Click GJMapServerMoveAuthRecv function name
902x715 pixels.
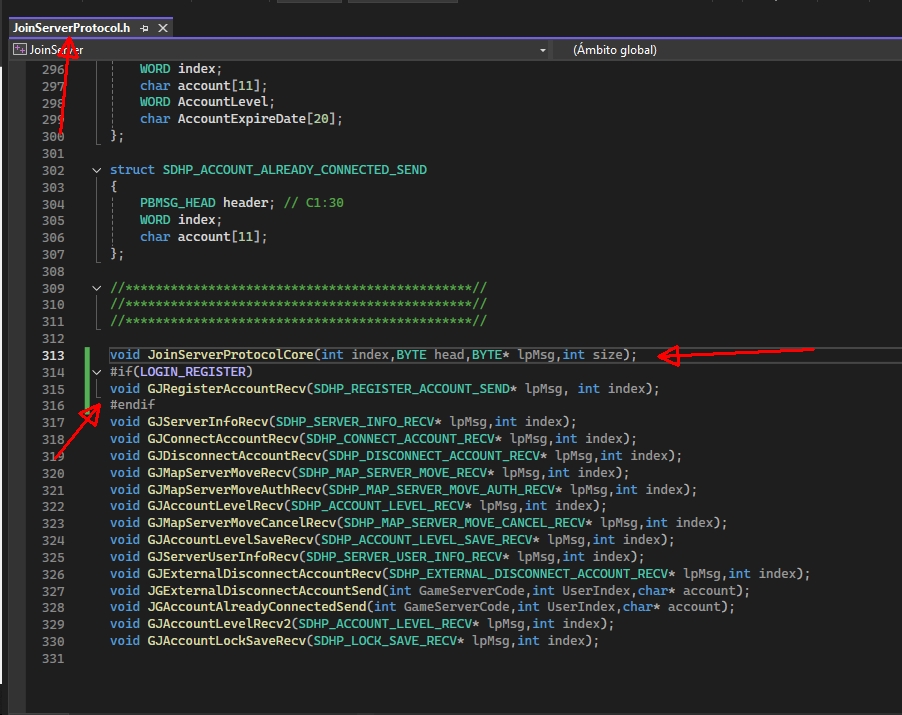234,490
